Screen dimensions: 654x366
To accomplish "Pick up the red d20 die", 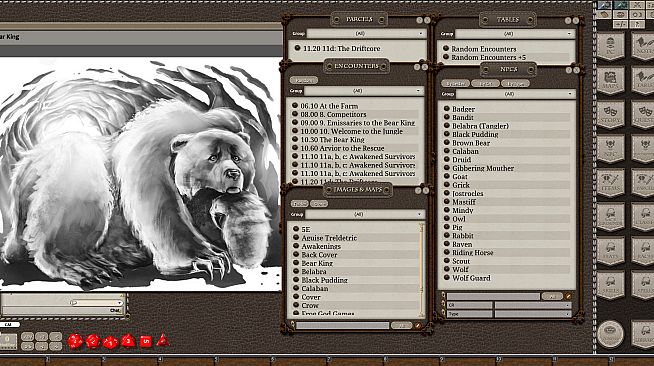I will [x=75, y=341].
